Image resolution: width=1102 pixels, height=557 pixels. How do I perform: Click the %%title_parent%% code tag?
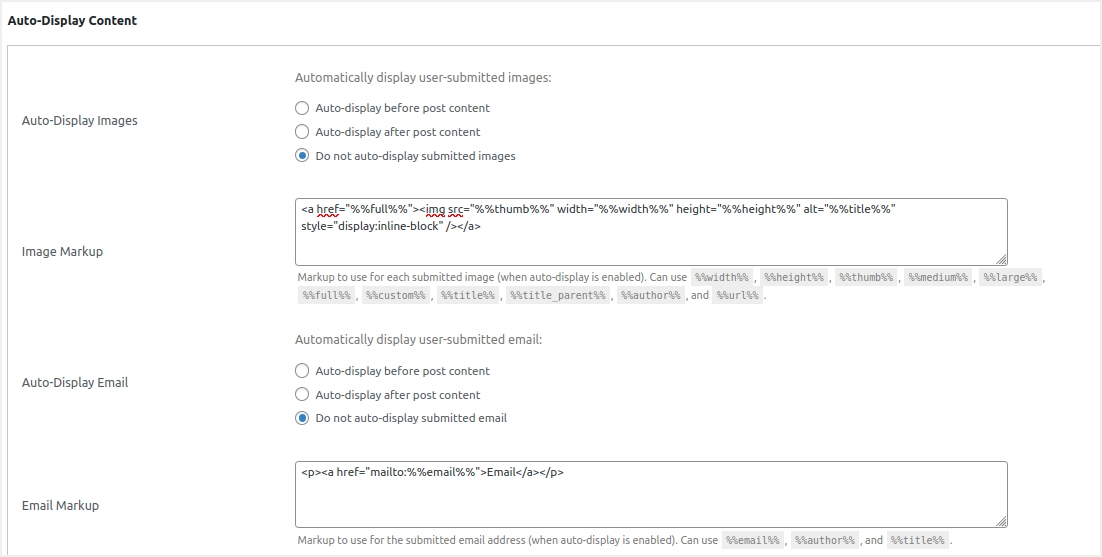558,295
